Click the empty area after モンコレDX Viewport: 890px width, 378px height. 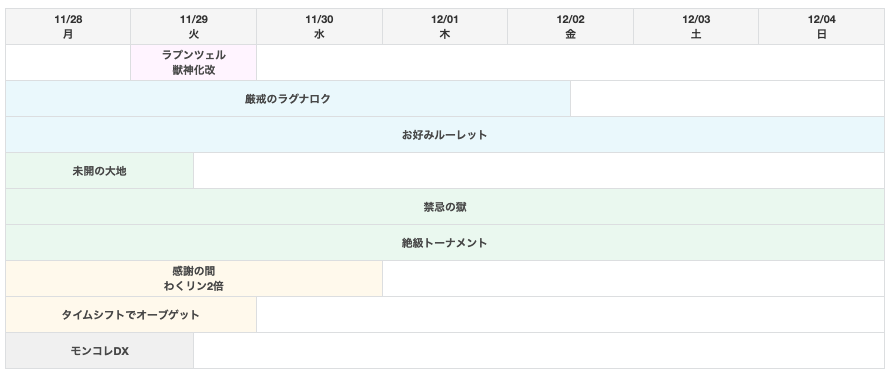(x=539, y=351)
